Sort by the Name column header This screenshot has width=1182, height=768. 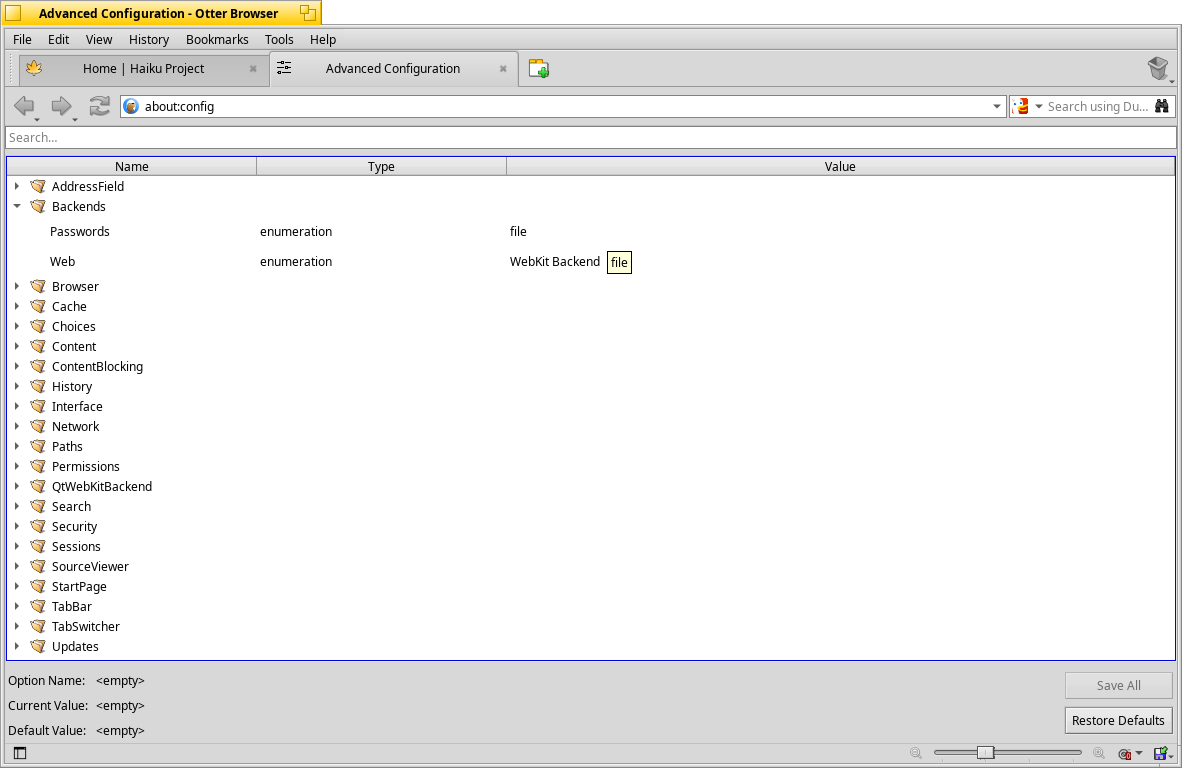(132, 167)
